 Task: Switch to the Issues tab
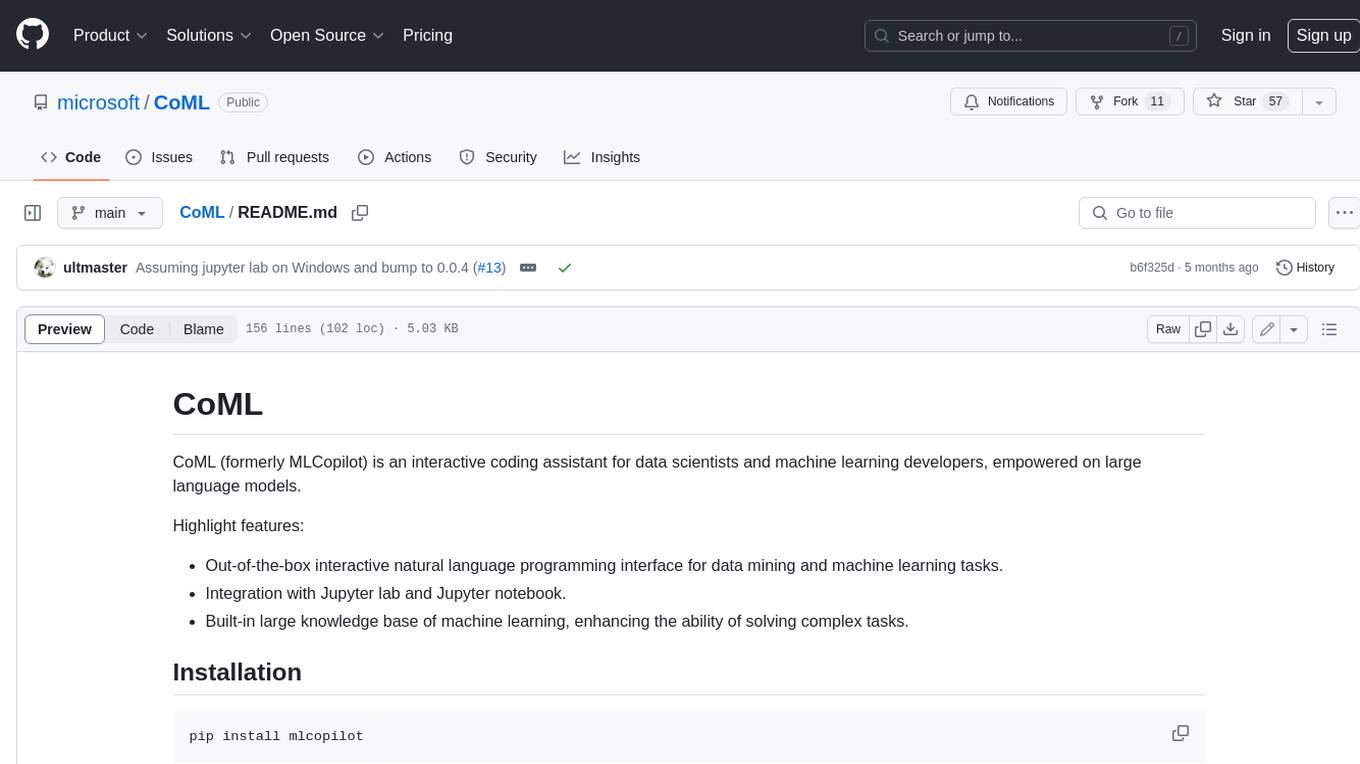[x=159, y=157]
